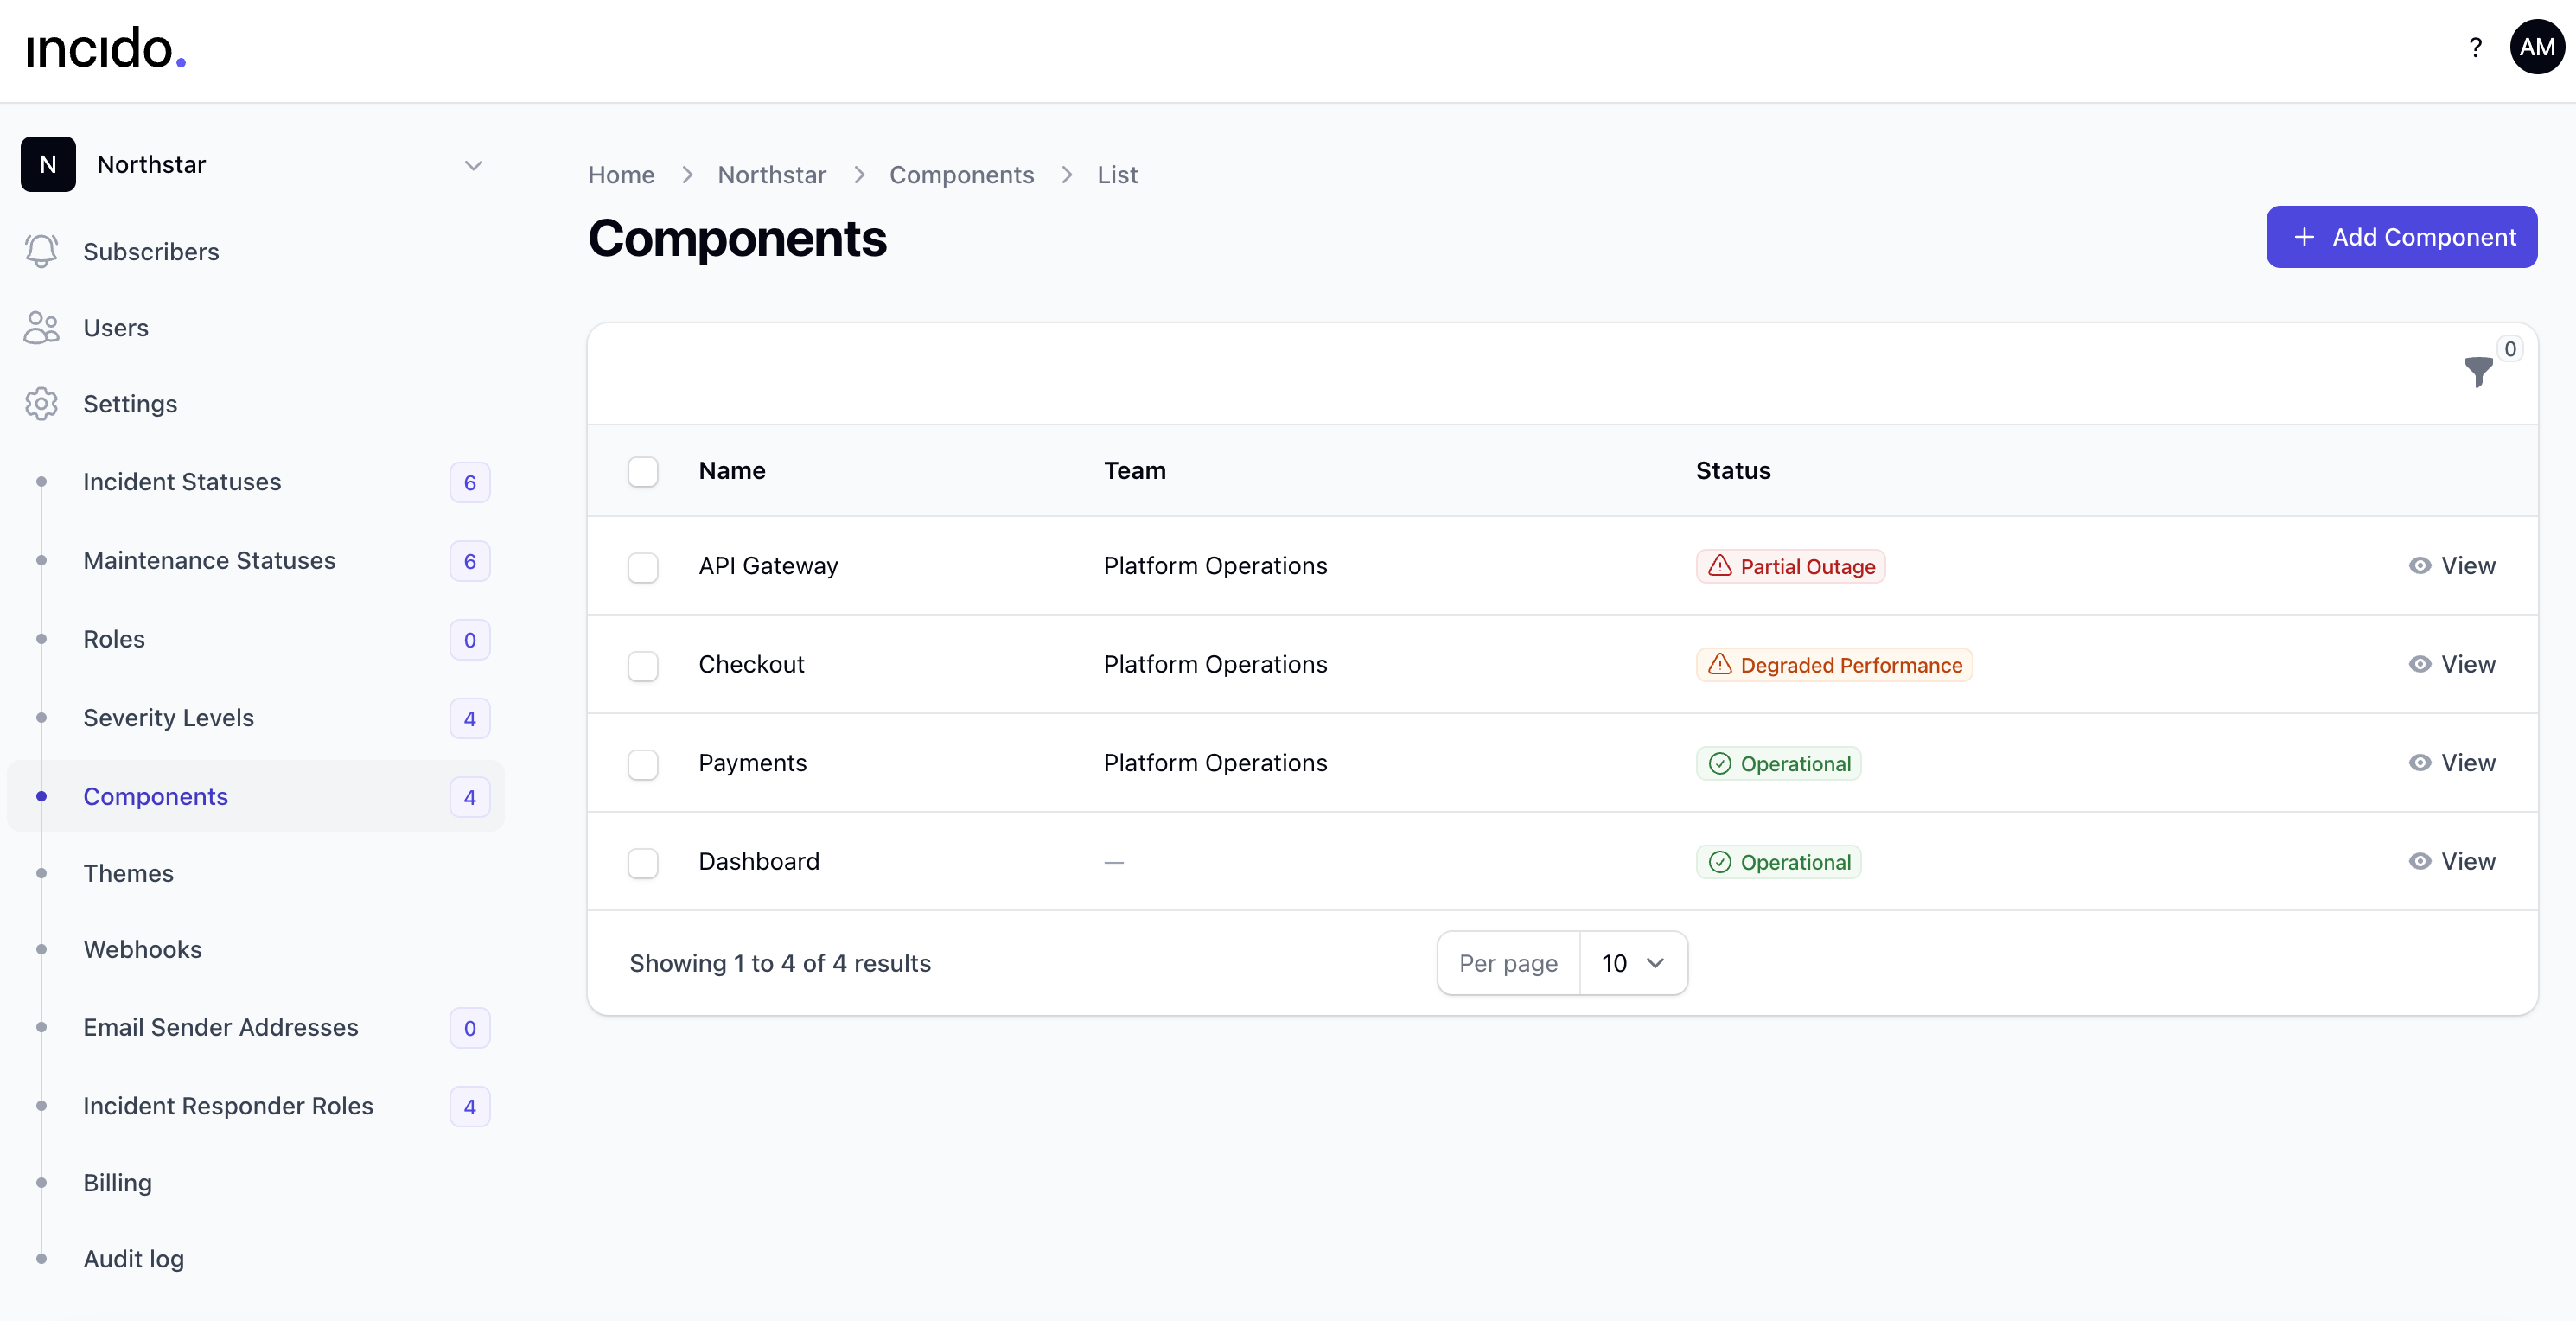Click the API Gateway name cell
Viewport: 2576px width, 1321px height.
[768, 566]
